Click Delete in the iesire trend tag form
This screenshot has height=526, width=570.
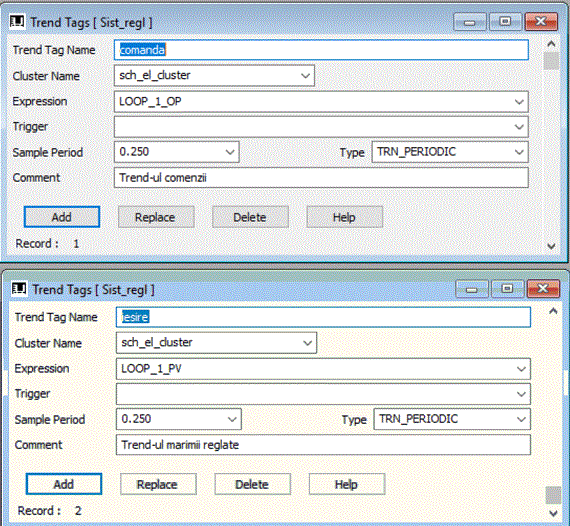point(252,484)
